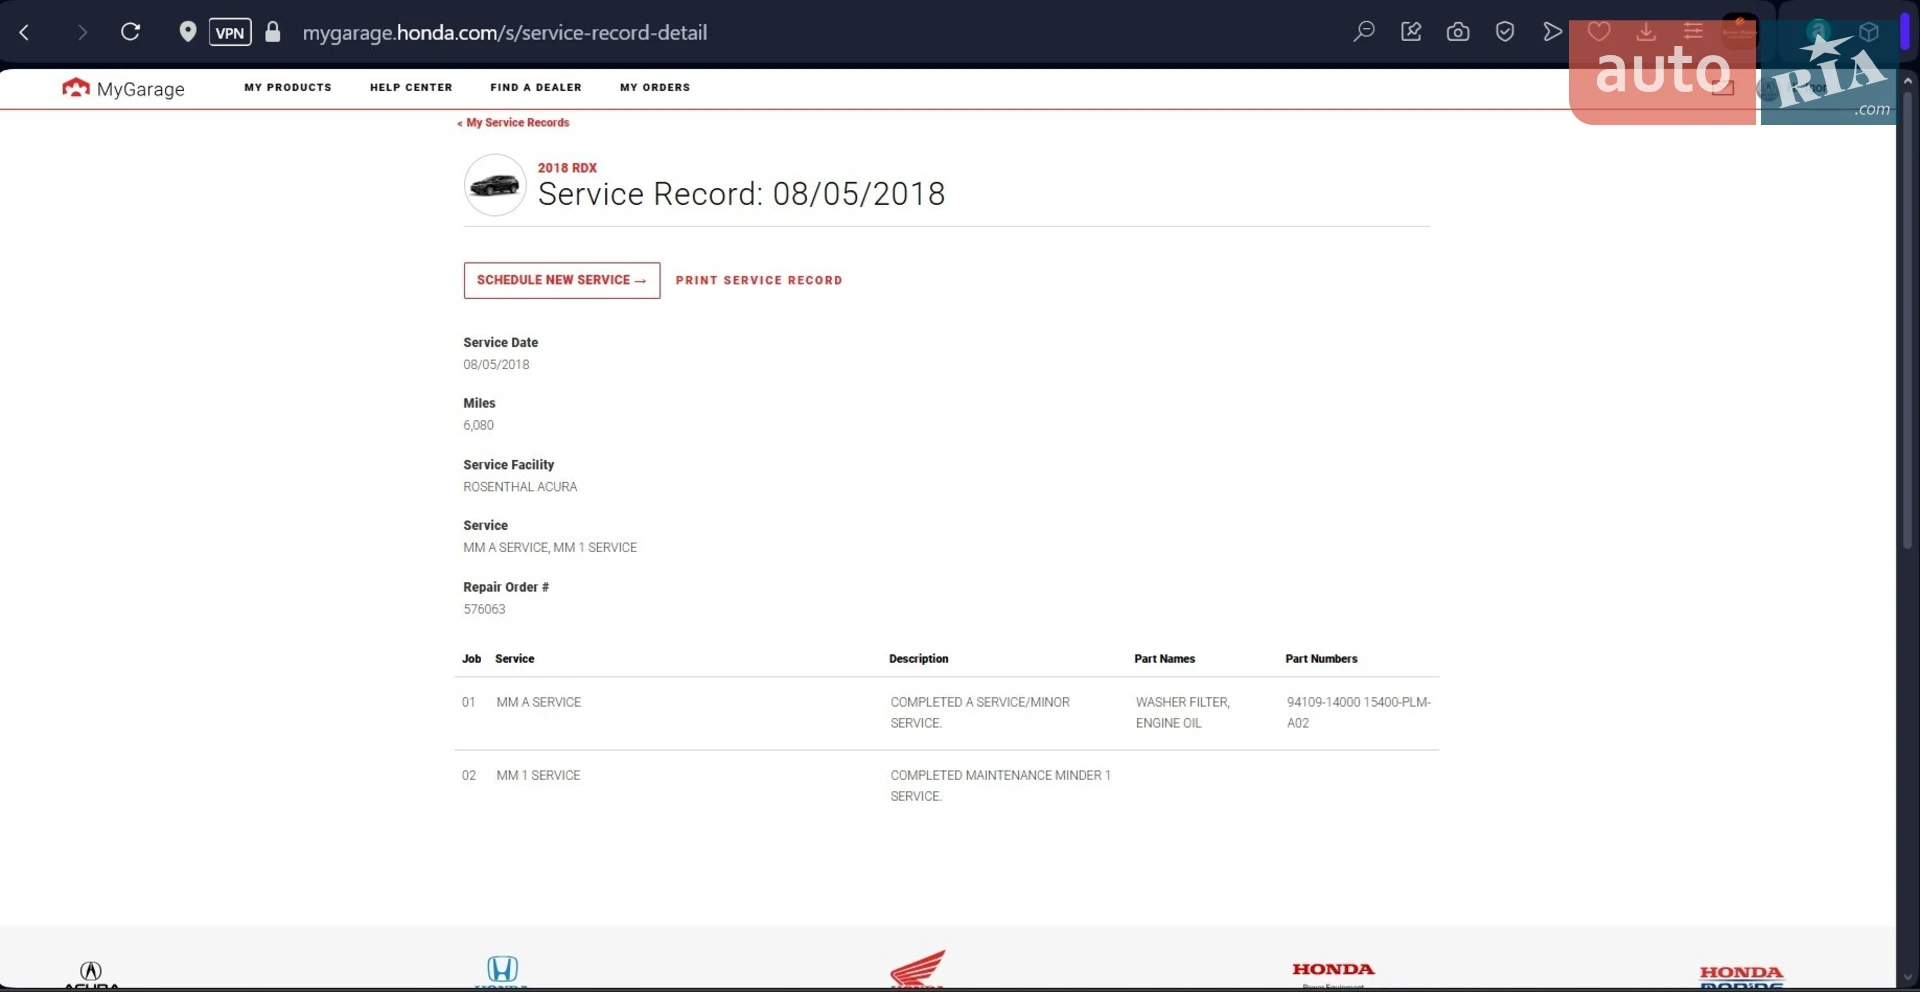Click the ROSENTHAL ACURA facility name

pyautogui.click(x=520, y=487)
